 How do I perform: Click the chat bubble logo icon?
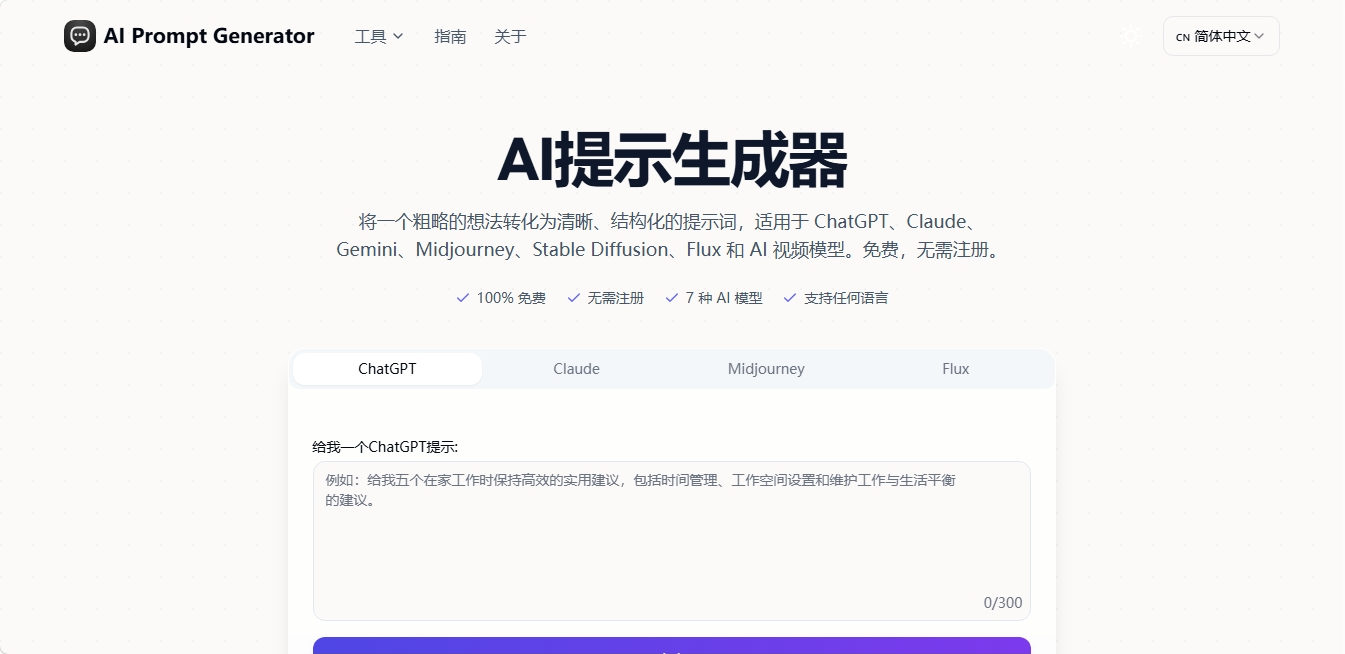(80, 36)
